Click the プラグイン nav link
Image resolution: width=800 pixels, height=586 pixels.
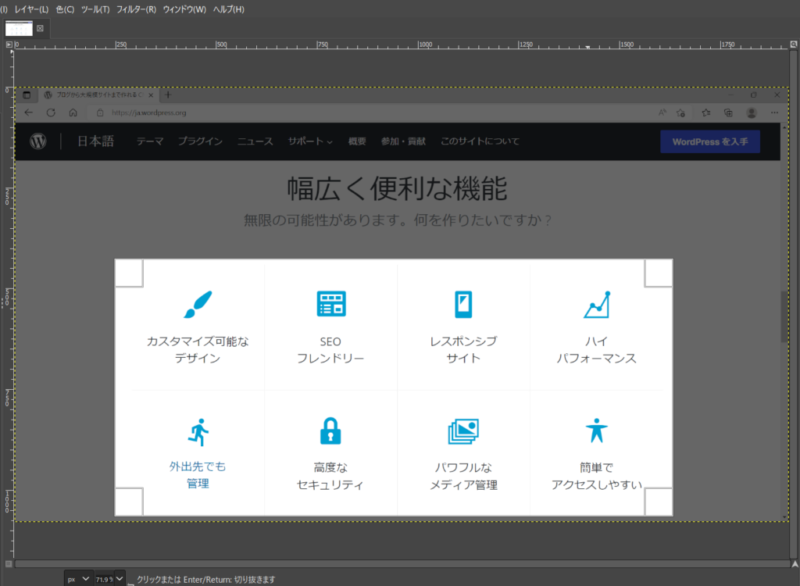click(200, 141)
